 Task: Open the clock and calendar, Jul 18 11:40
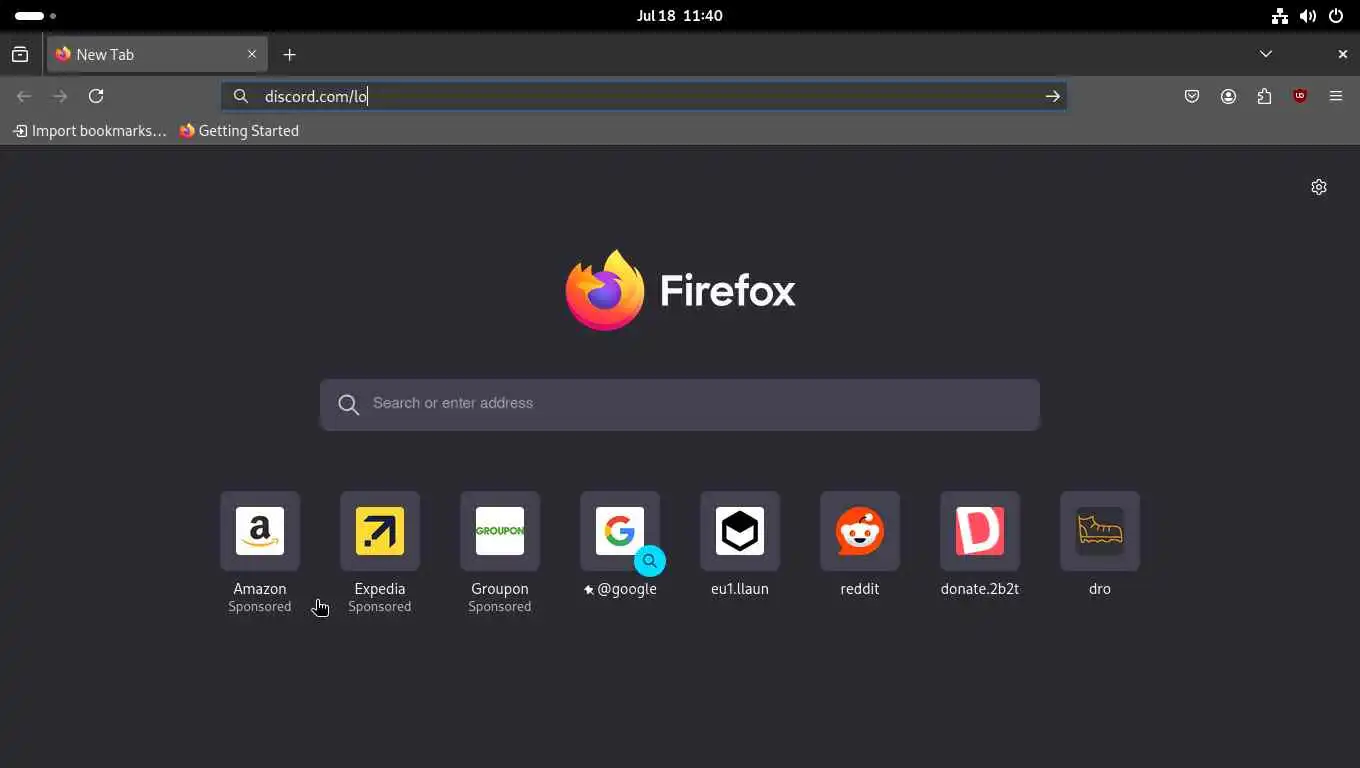pyautogui.click(x=680, y=16)
